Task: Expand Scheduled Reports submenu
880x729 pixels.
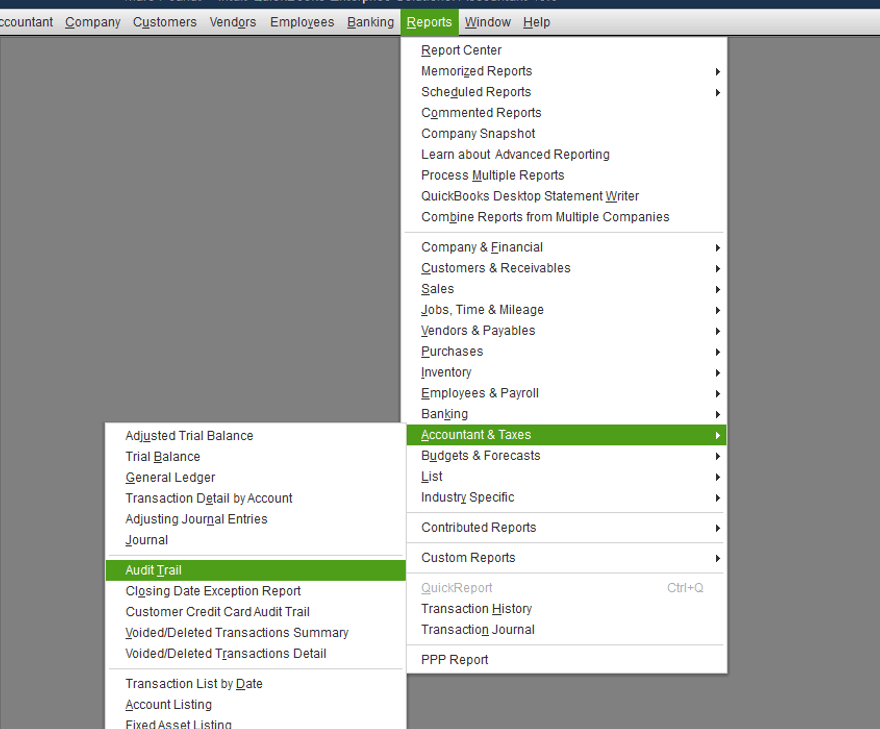Action: 566,92
